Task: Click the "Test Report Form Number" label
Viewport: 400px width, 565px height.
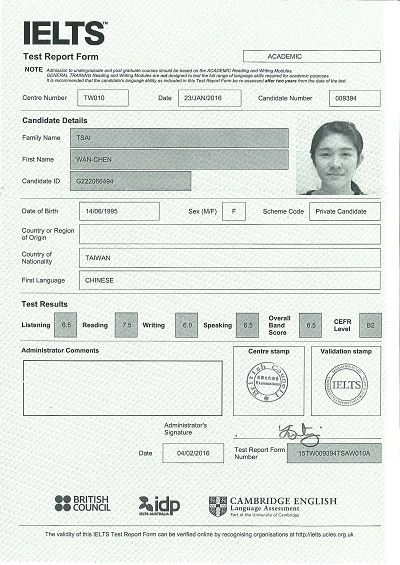Action: (x=260, y=453)
